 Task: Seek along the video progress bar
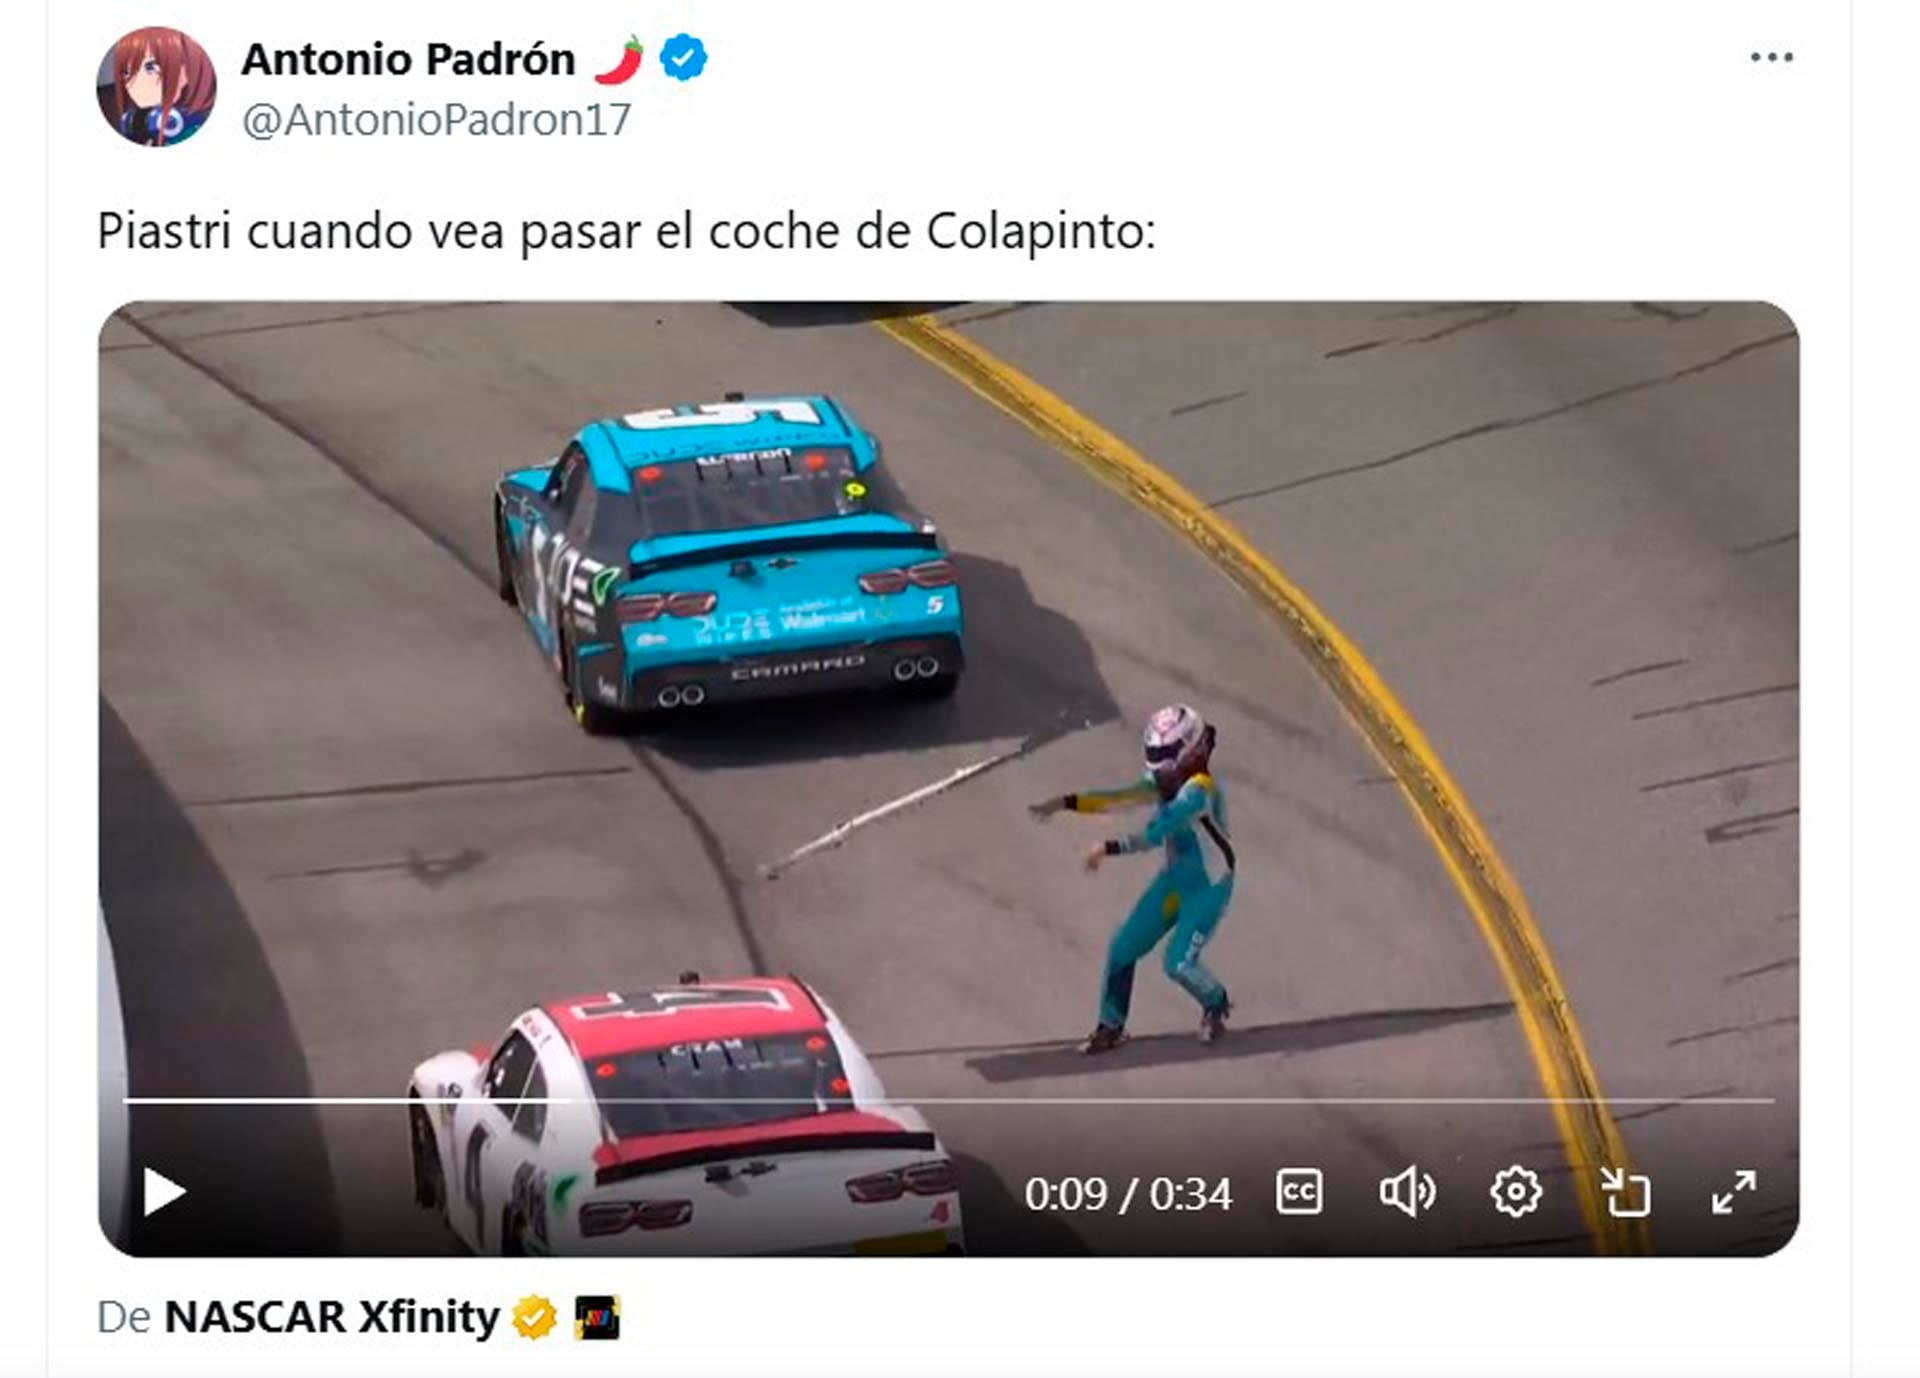948,1101
